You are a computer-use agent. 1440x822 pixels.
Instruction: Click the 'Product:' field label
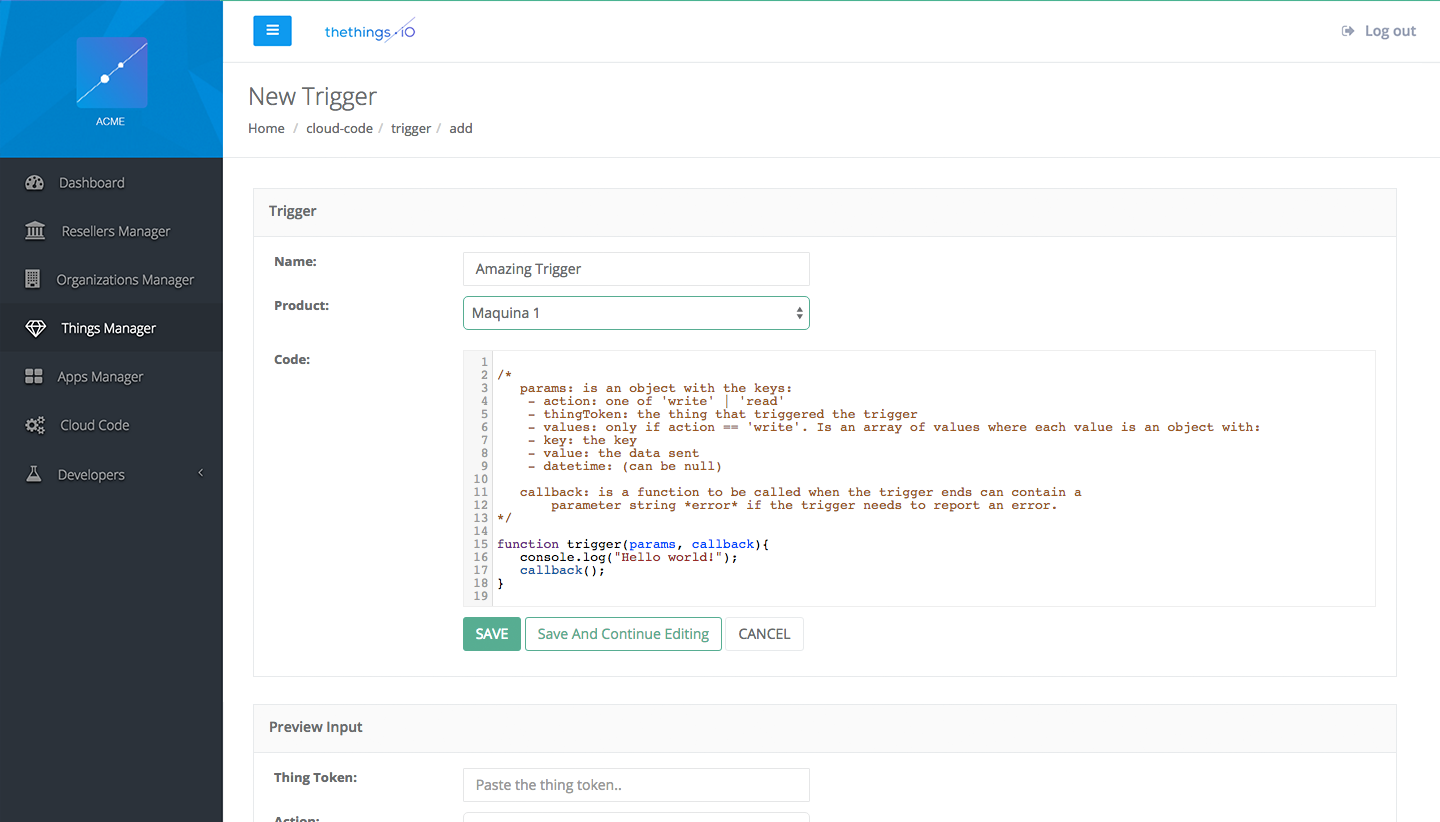pyautogui.click(x=302, y=305)
